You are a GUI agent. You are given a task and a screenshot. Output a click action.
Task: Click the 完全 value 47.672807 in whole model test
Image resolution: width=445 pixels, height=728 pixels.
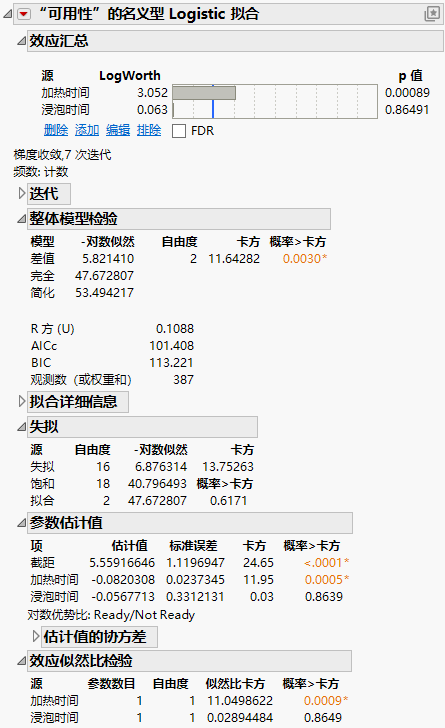105,276
